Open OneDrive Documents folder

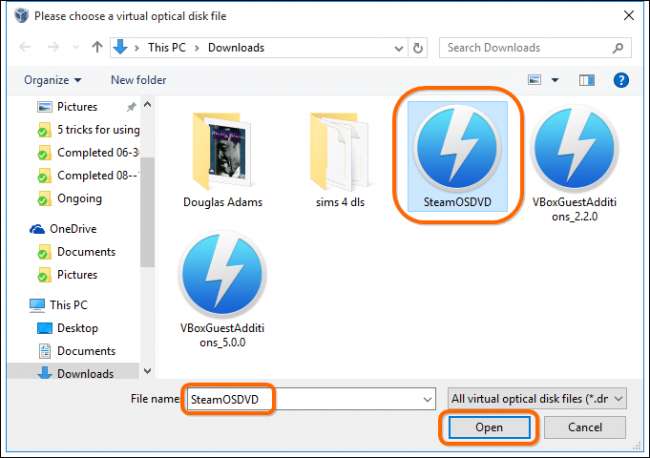click(76, 252)
